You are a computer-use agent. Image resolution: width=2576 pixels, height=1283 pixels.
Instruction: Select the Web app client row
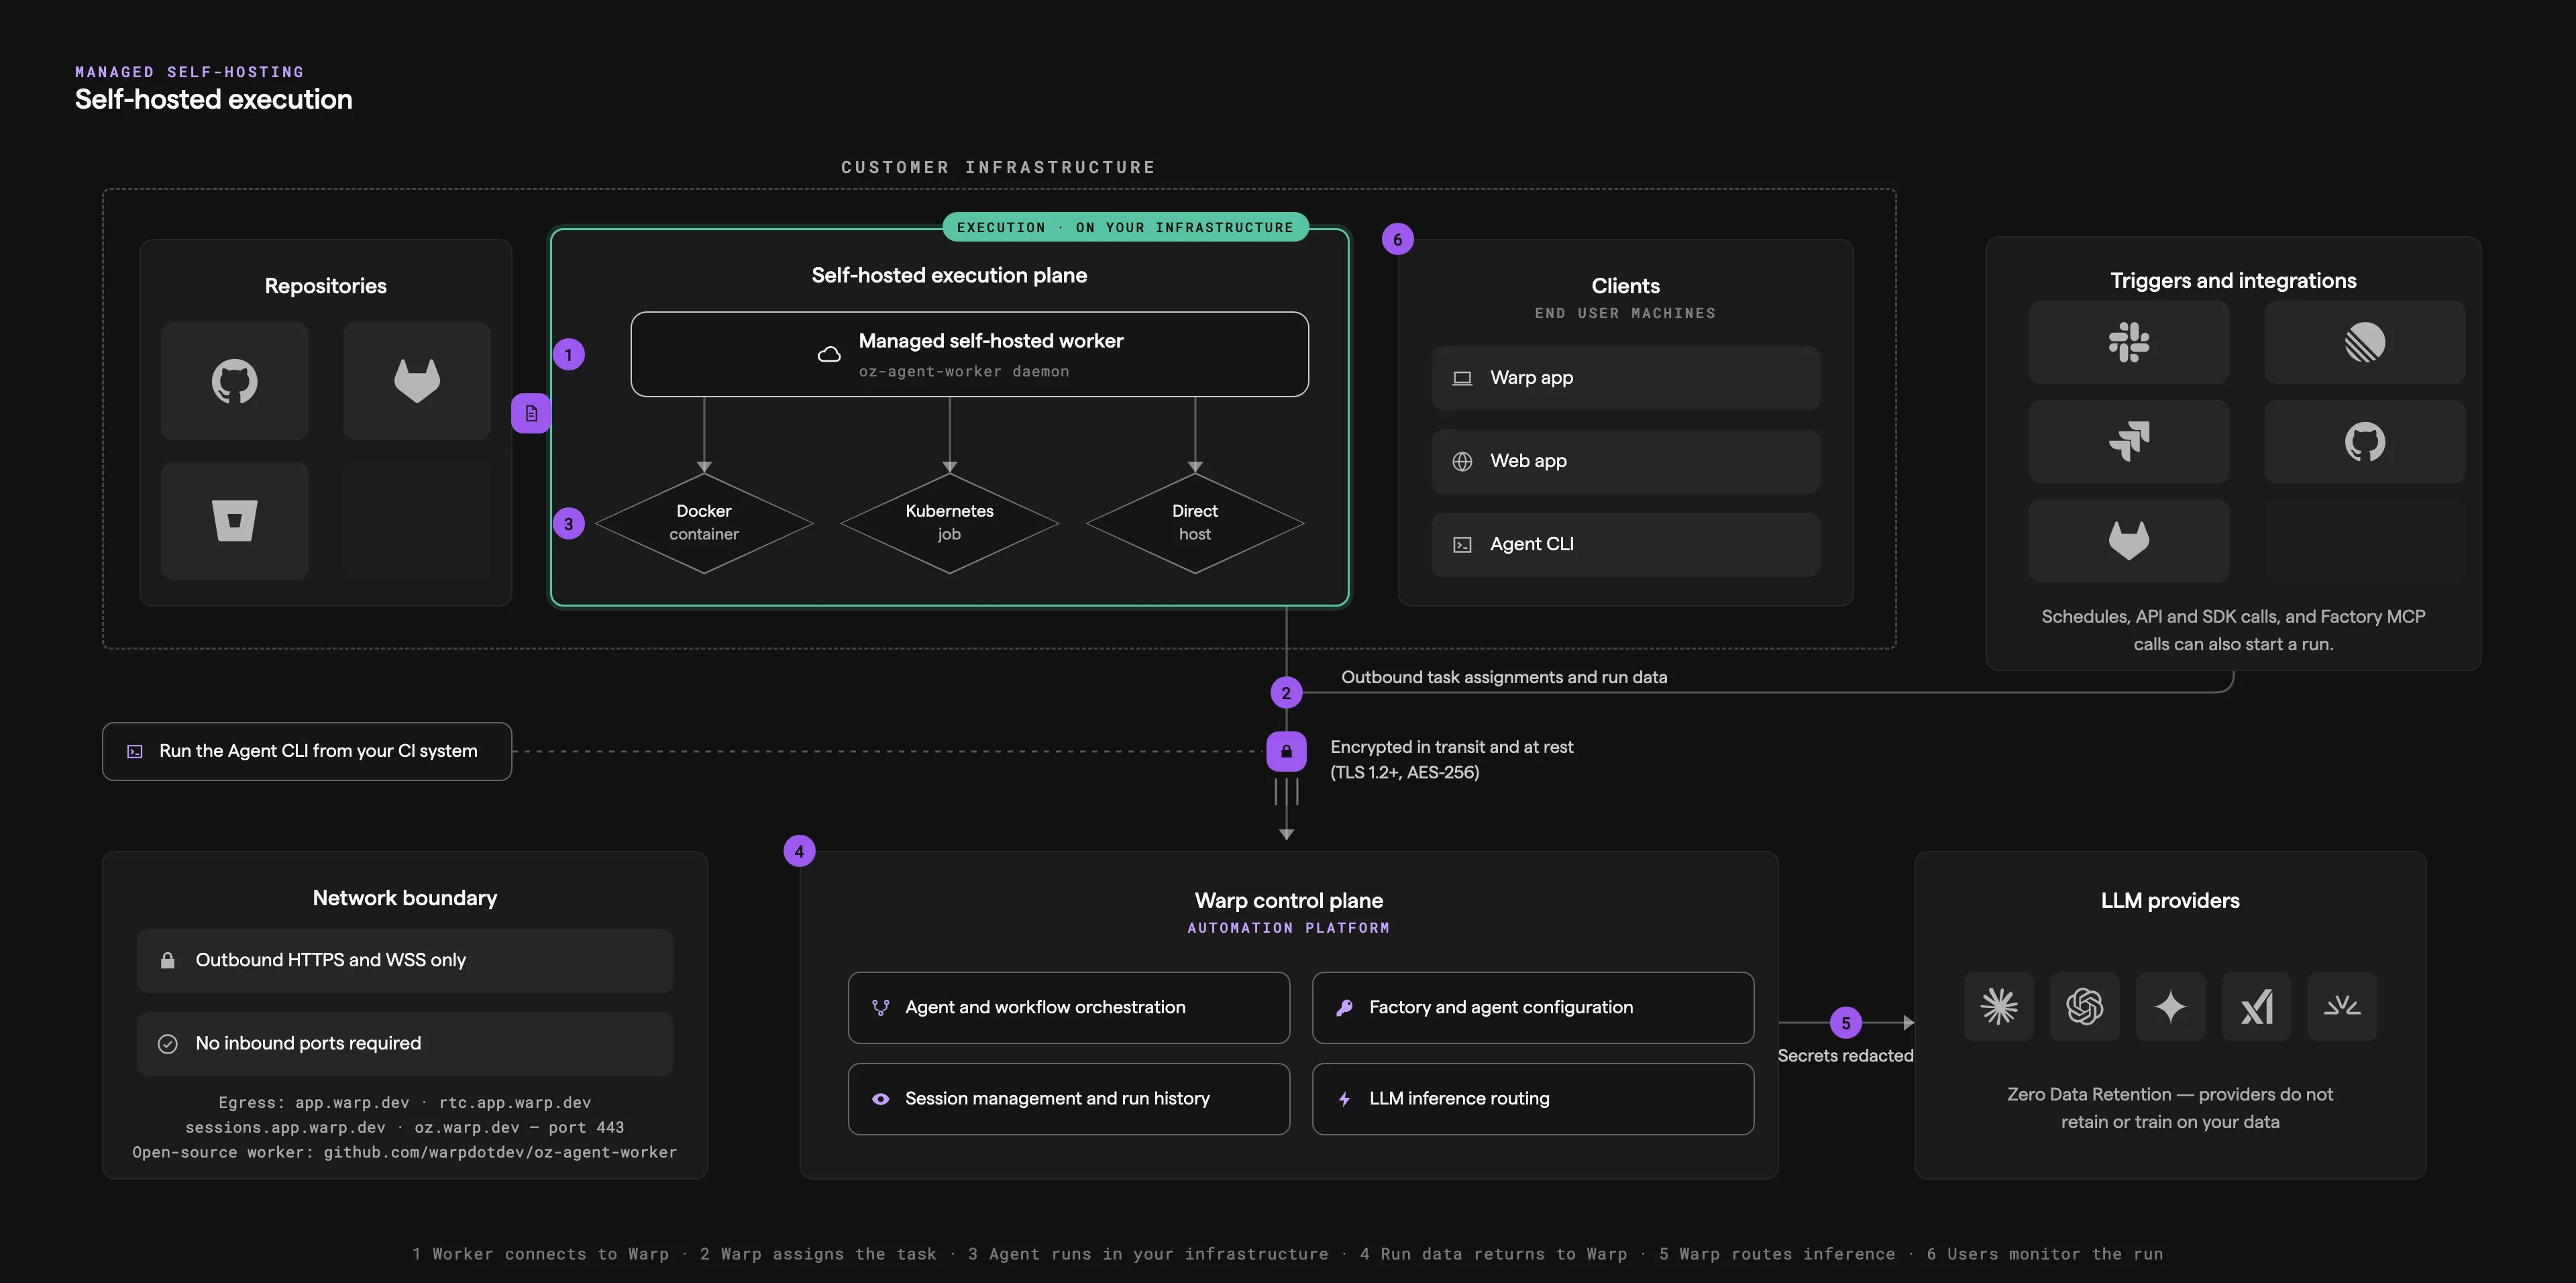tap(1625, 461)
